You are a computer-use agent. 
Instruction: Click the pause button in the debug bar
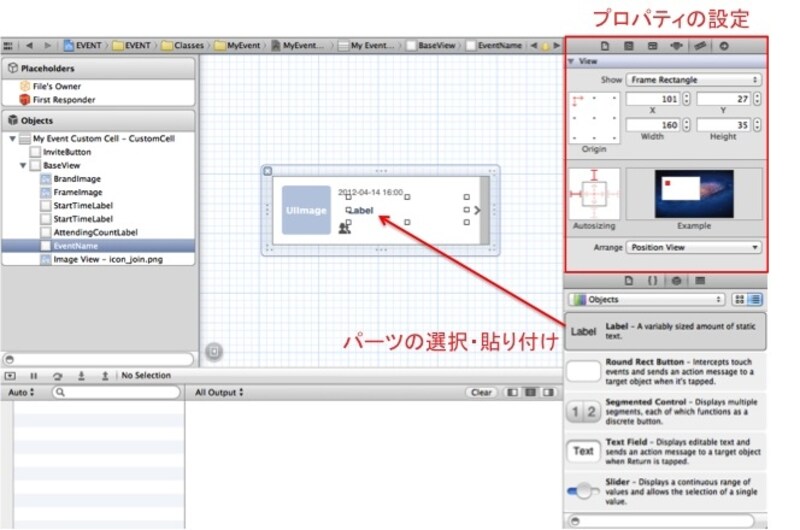coord(33,376)
